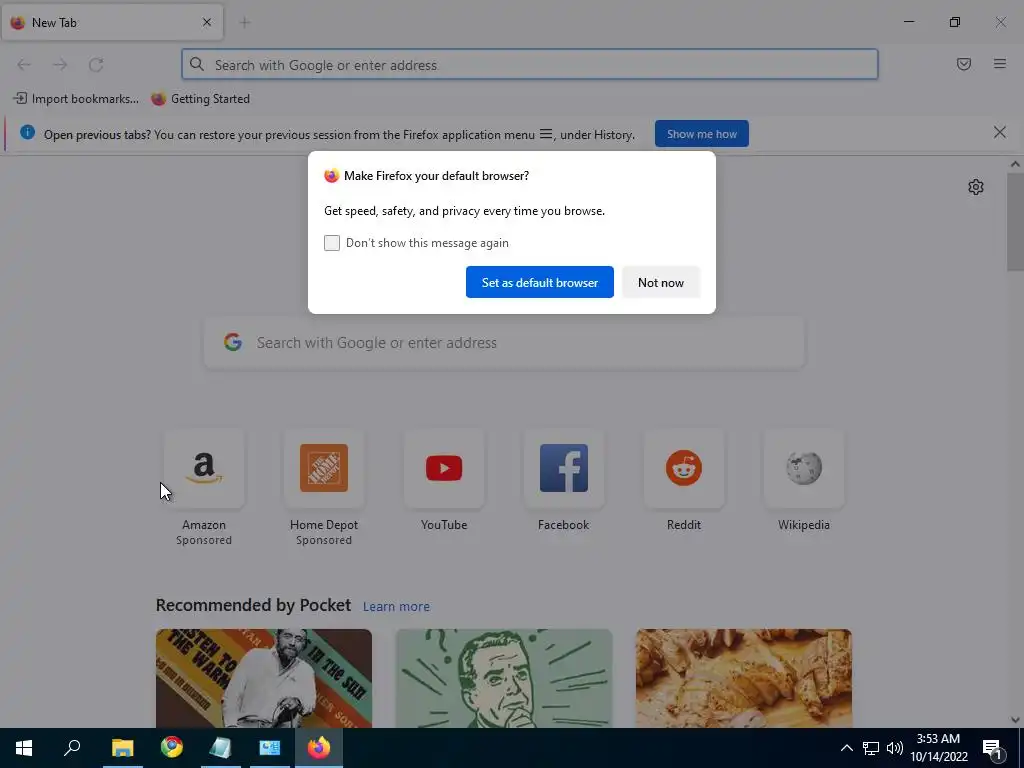The image size is (1024, 768).
Task: Click scrollbar up arrow
Action: click(1015, 165)
